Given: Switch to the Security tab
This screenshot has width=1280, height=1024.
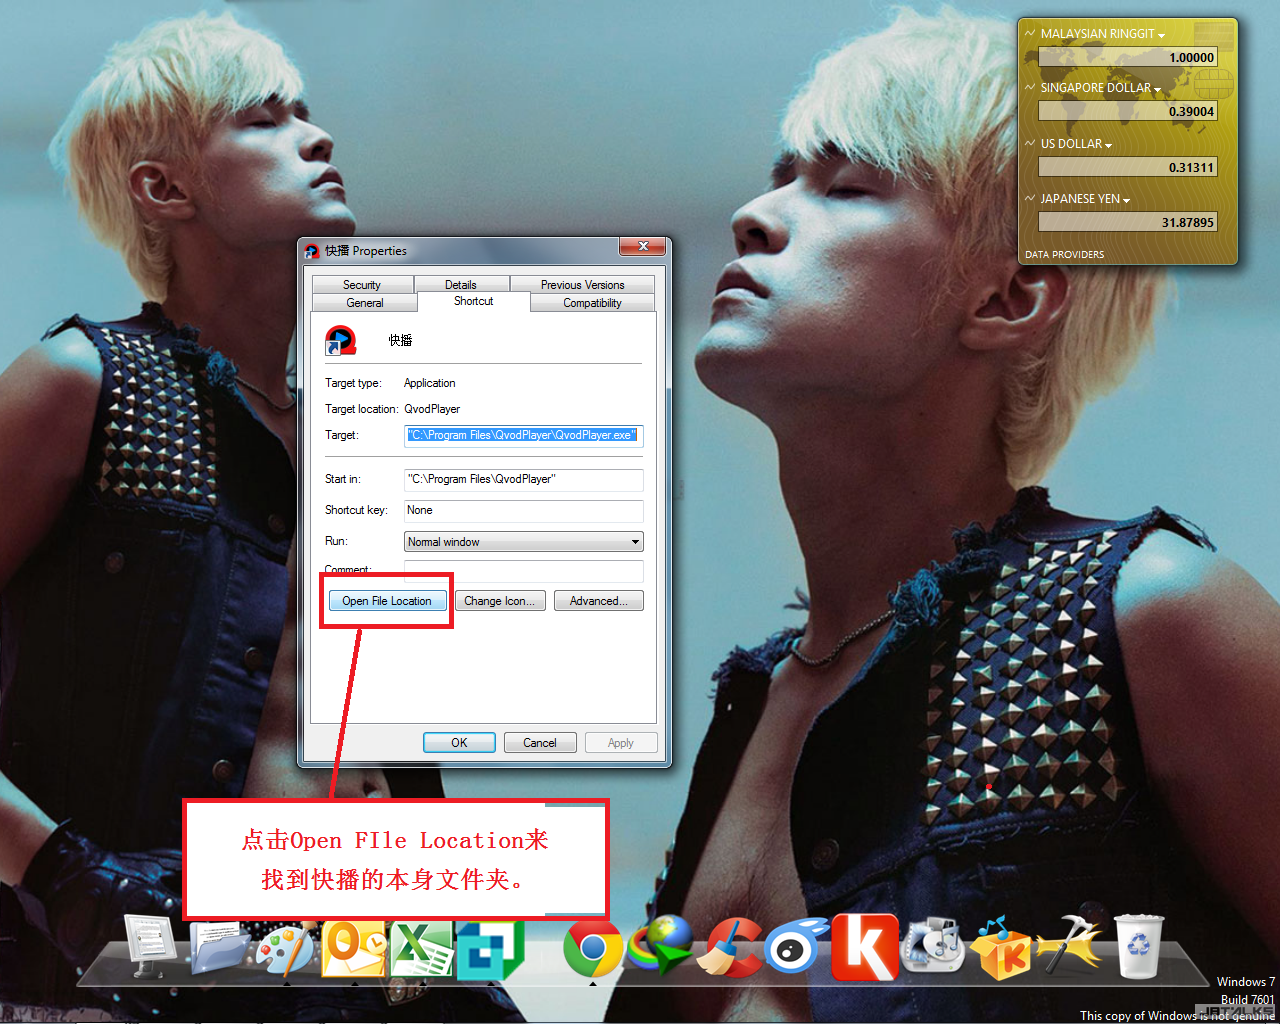Looking at the screenshot, I should (362, 285).
